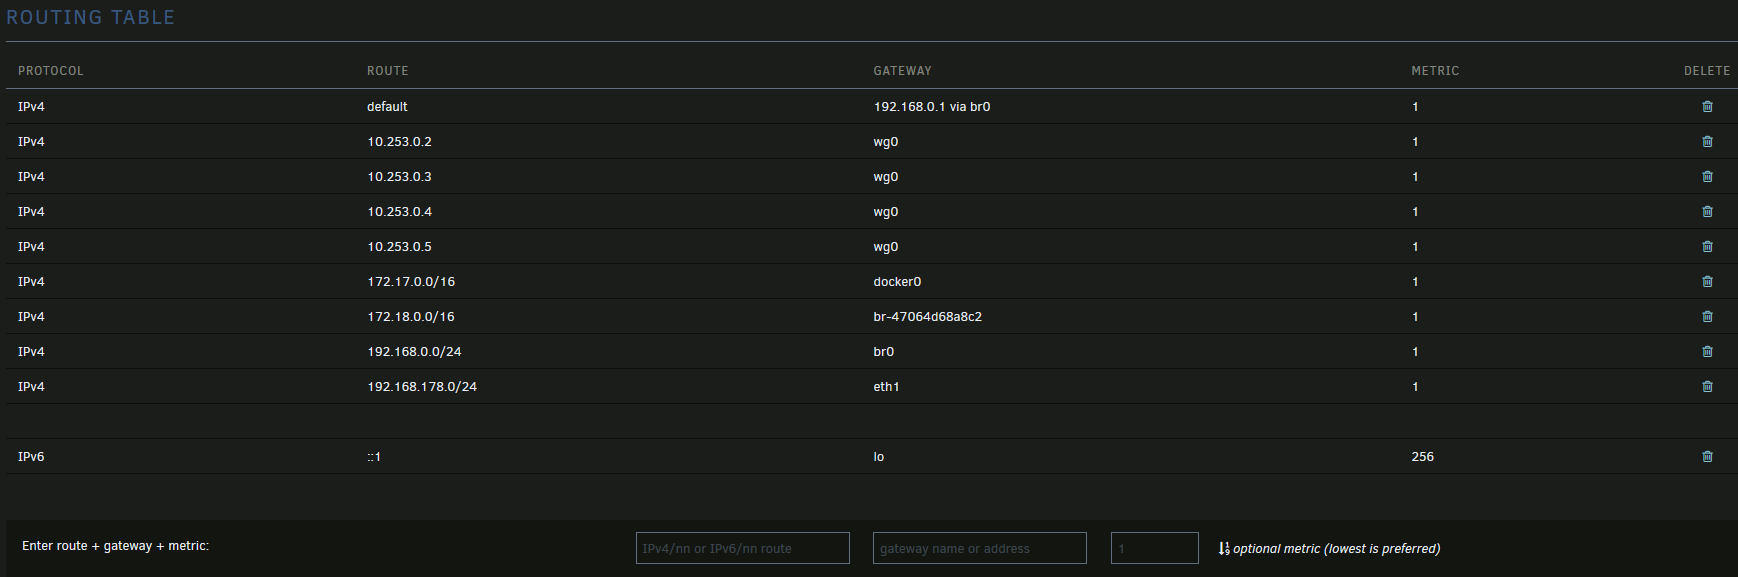Viewport: 1738px width, 577px height.
Task: Delete the 10.253.0.4 route
Action: point(1707,212)
